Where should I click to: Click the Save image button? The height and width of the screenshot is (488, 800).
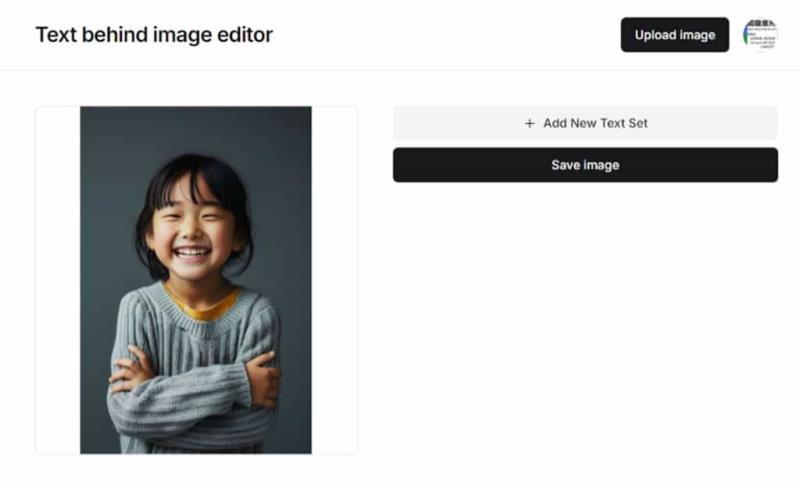585,165
